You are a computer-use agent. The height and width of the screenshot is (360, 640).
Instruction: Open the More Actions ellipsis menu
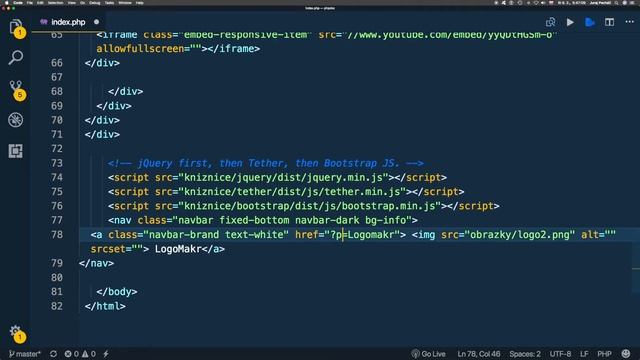629,22
